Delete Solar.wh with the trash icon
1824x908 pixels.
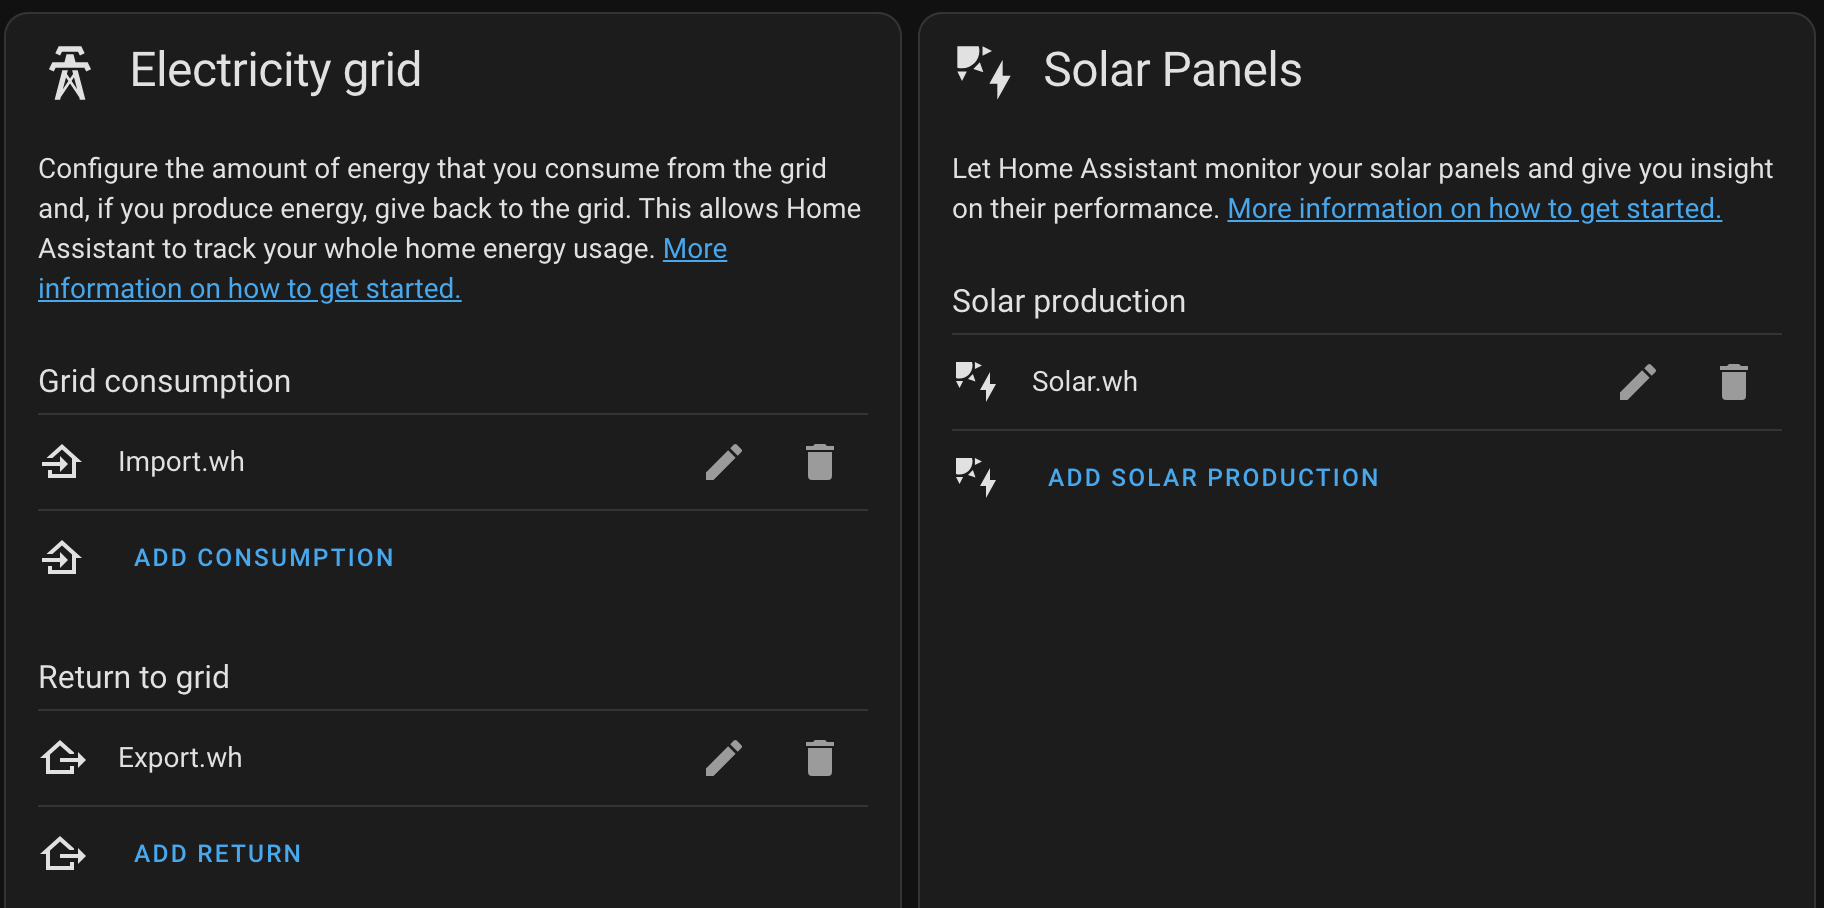click(1734, 381)
